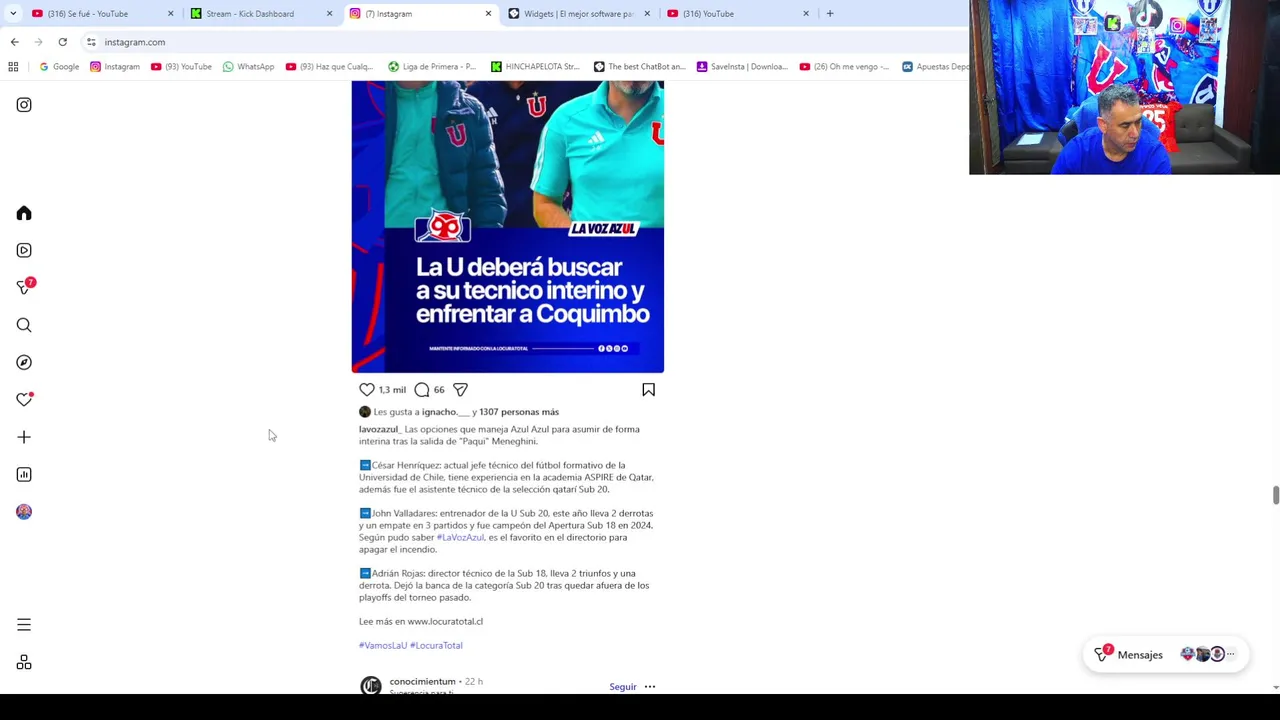Close the Kick Dashboard tab
This screenshot has width=1280, height=720.
(329, 14)
